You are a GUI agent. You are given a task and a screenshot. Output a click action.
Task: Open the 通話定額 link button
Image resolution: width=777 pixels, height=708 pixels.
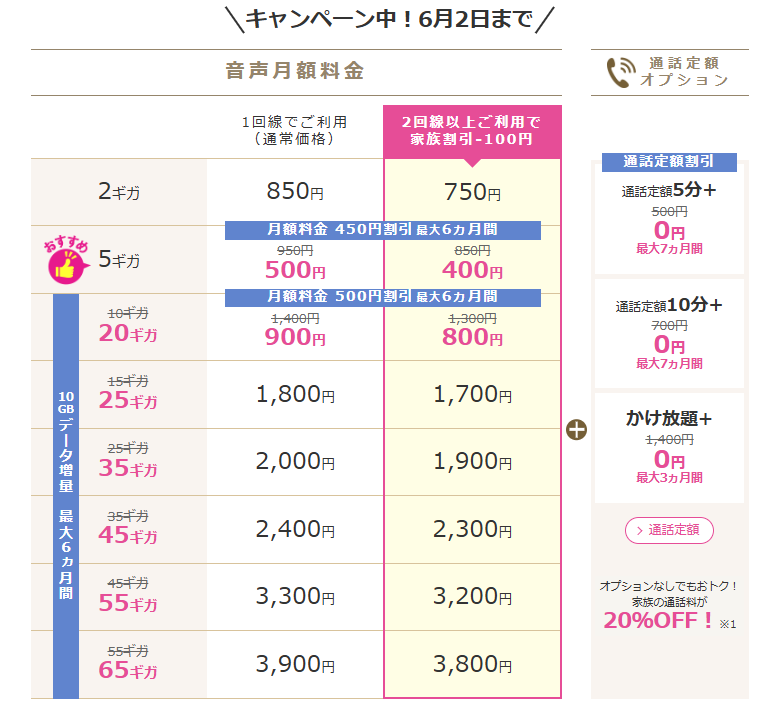669,530
